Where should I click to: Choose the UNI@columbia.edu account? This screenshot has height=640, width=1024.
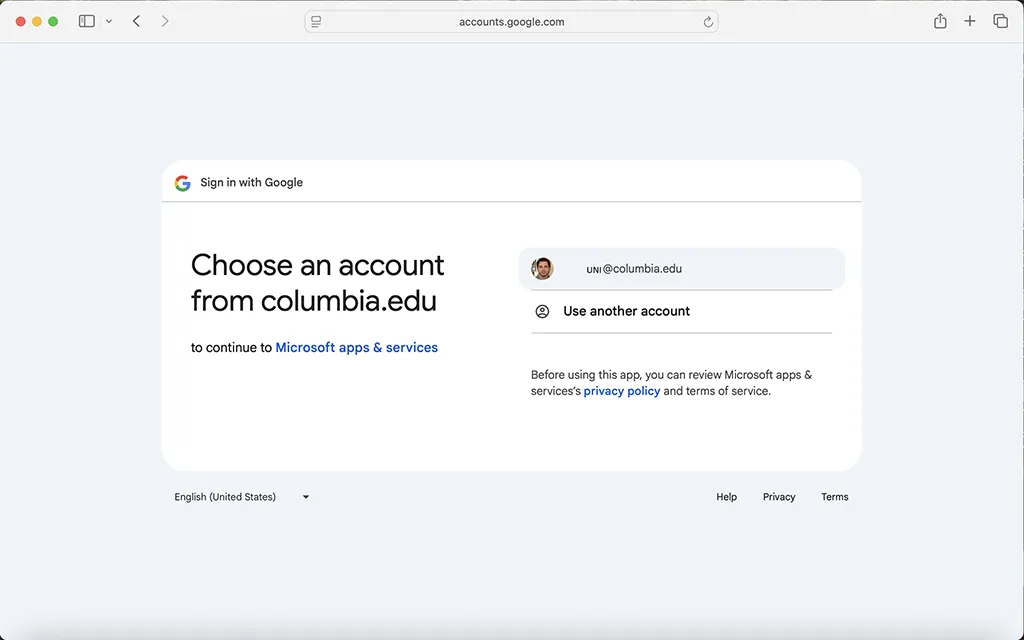(x=681, y=268)
